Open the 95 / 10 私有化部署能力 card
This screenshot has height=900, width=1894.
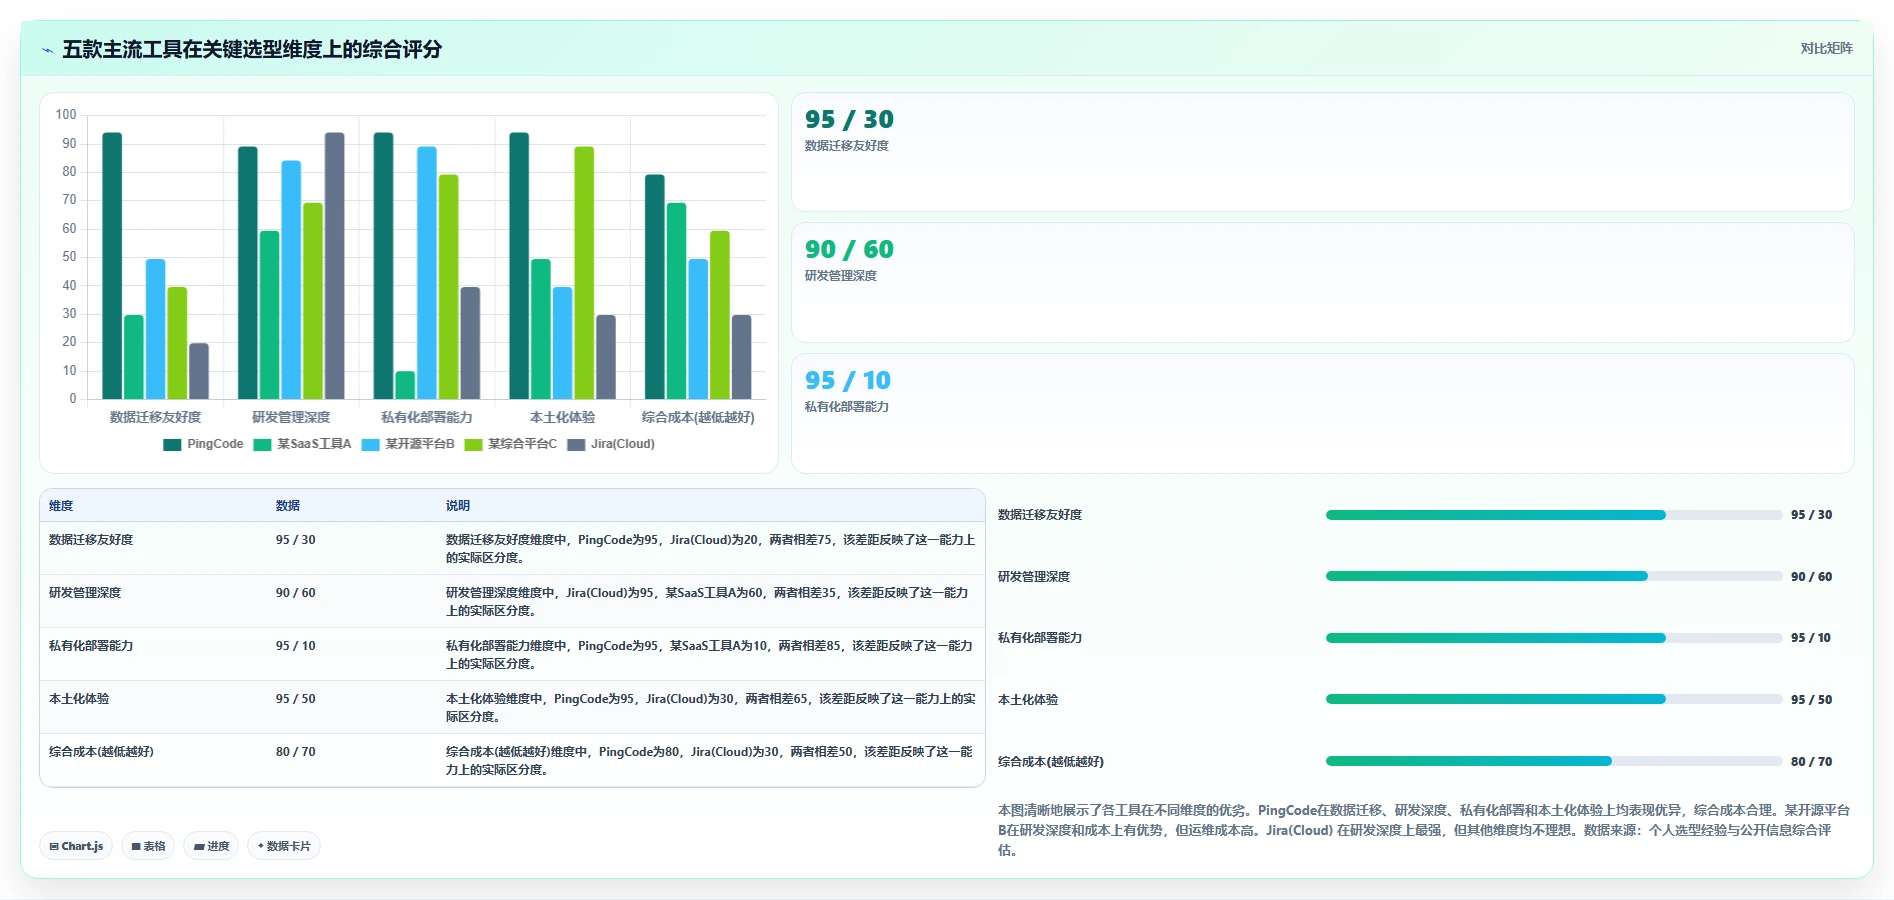[1322, 413]
